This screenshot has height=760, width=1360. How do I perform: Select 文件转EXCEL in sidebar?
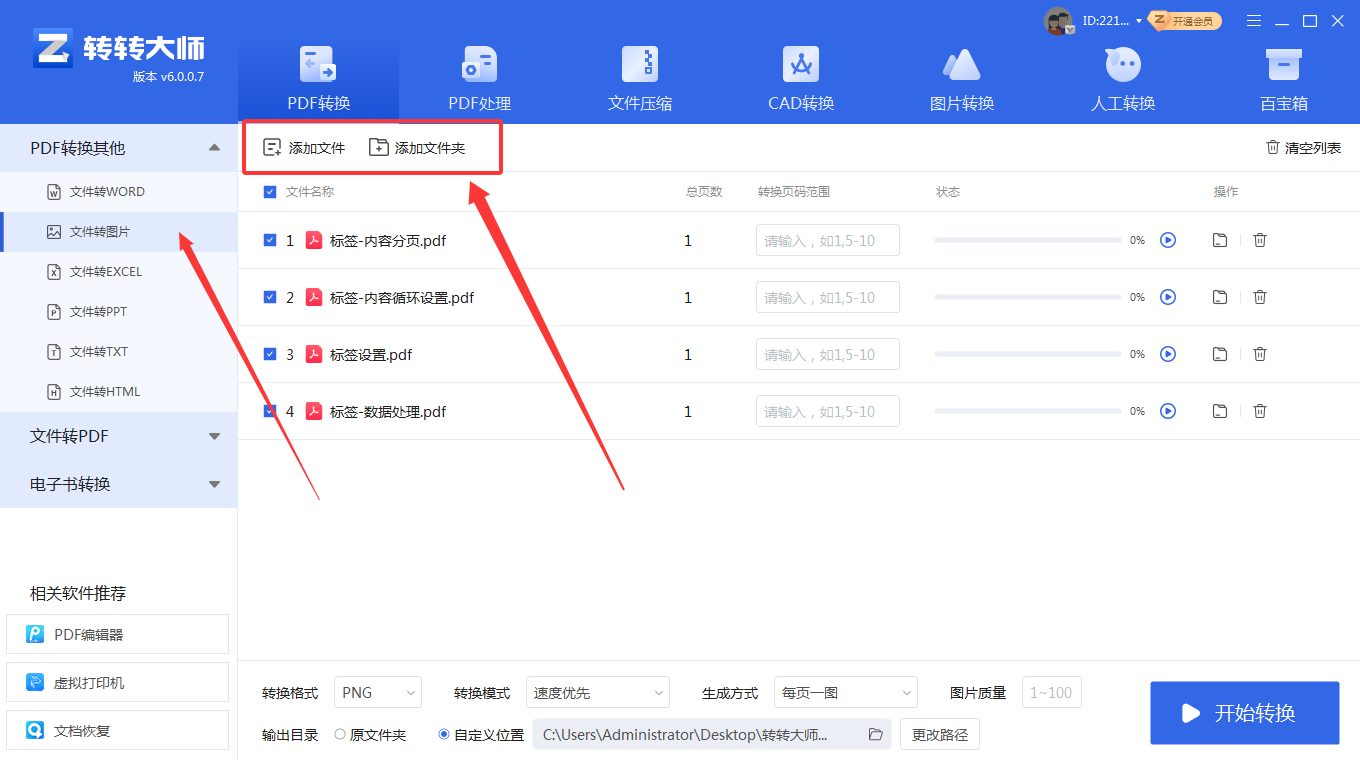pos(119,272)
